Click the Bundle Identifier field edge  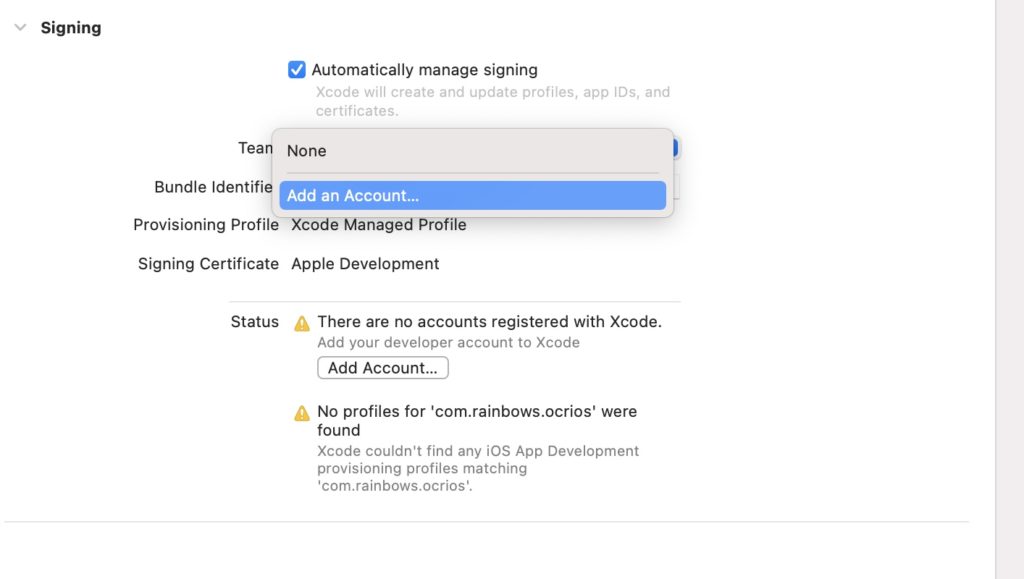click(x=677, y=187)
